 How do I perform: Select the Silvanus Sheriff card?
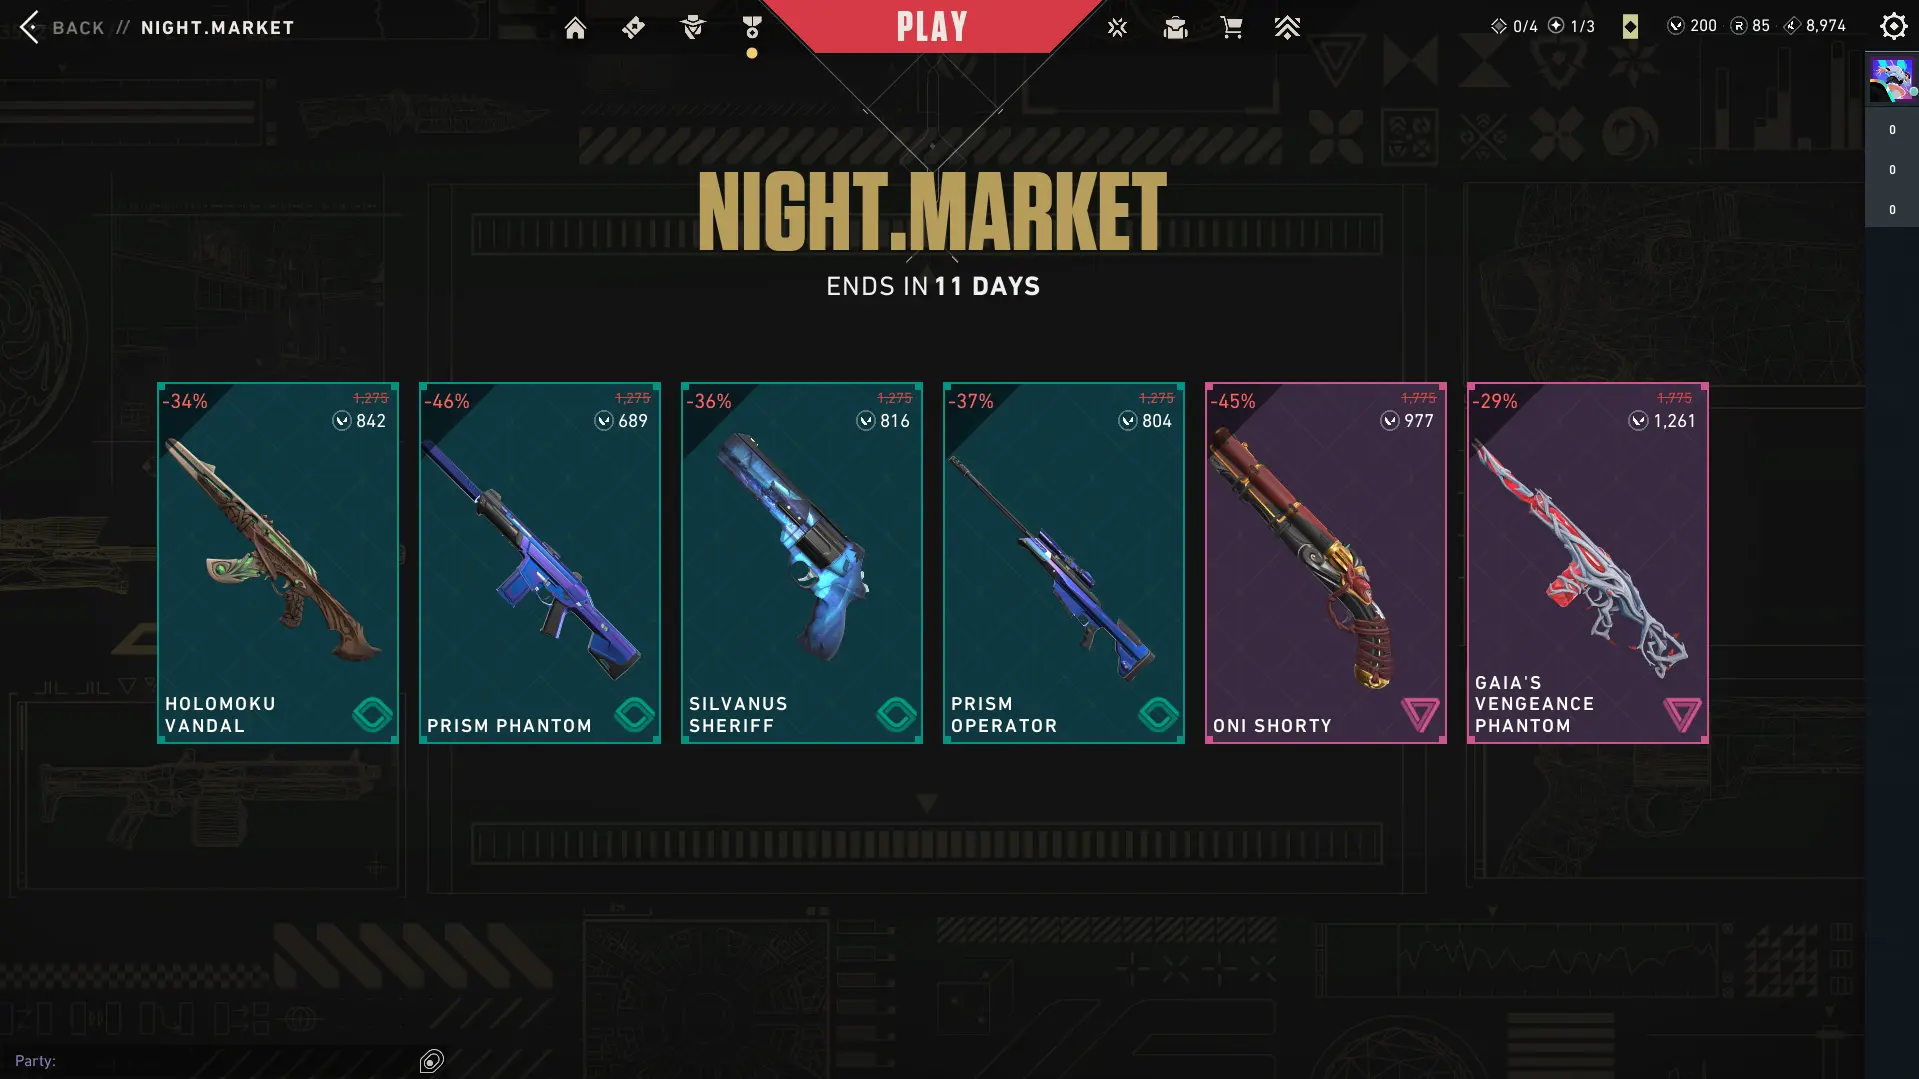[x=802, y=563]
